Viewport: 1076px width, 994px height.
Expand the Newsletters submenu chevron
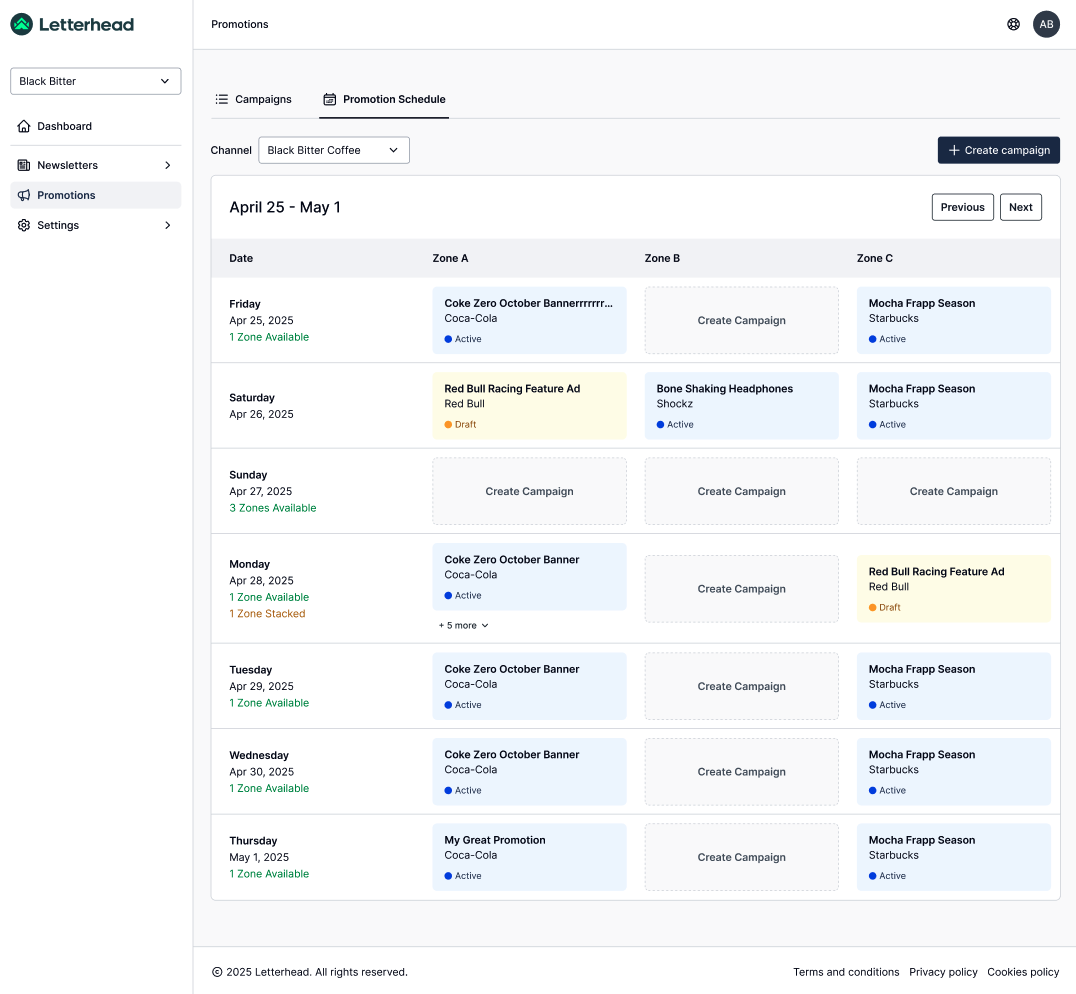click(167, 165)
